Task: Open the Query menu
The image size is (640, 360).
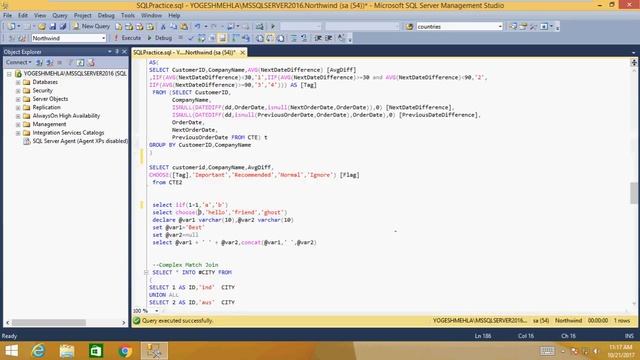Action: (x=60, y=16)
